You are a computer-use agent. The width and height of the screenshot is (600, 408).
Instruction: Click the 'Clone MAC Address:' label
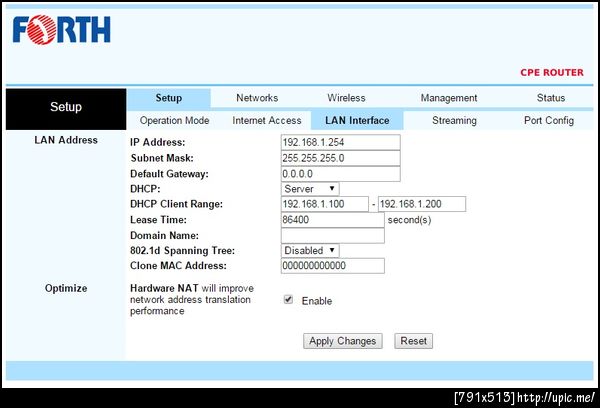point(178,266)
